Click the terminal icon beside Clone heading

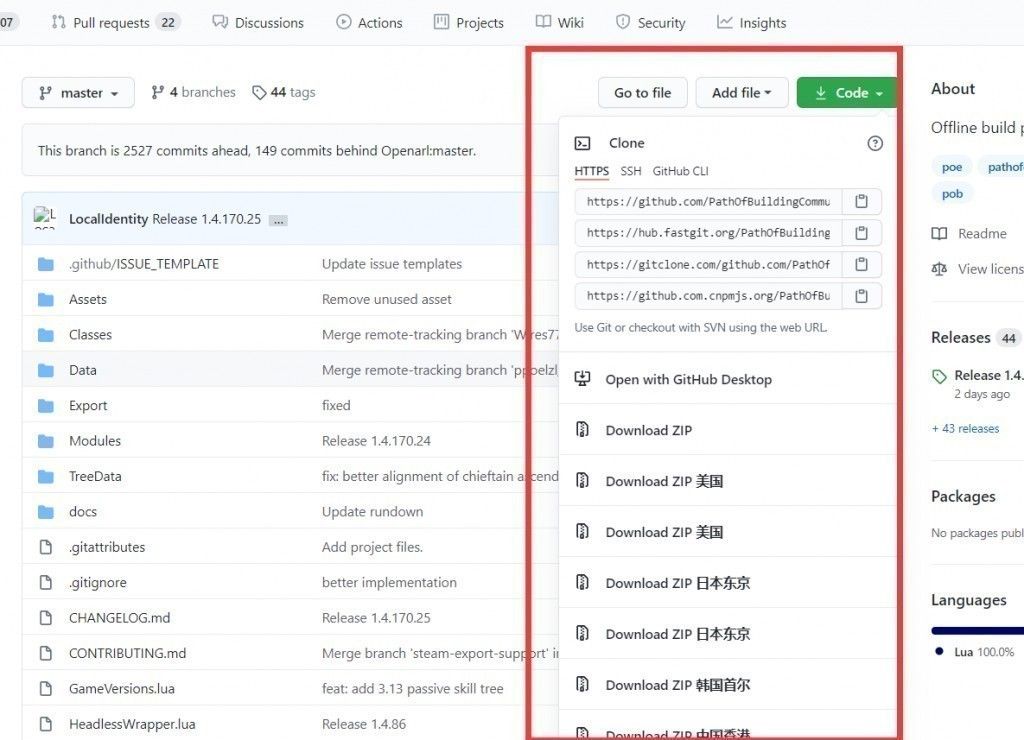pos(582,143)
